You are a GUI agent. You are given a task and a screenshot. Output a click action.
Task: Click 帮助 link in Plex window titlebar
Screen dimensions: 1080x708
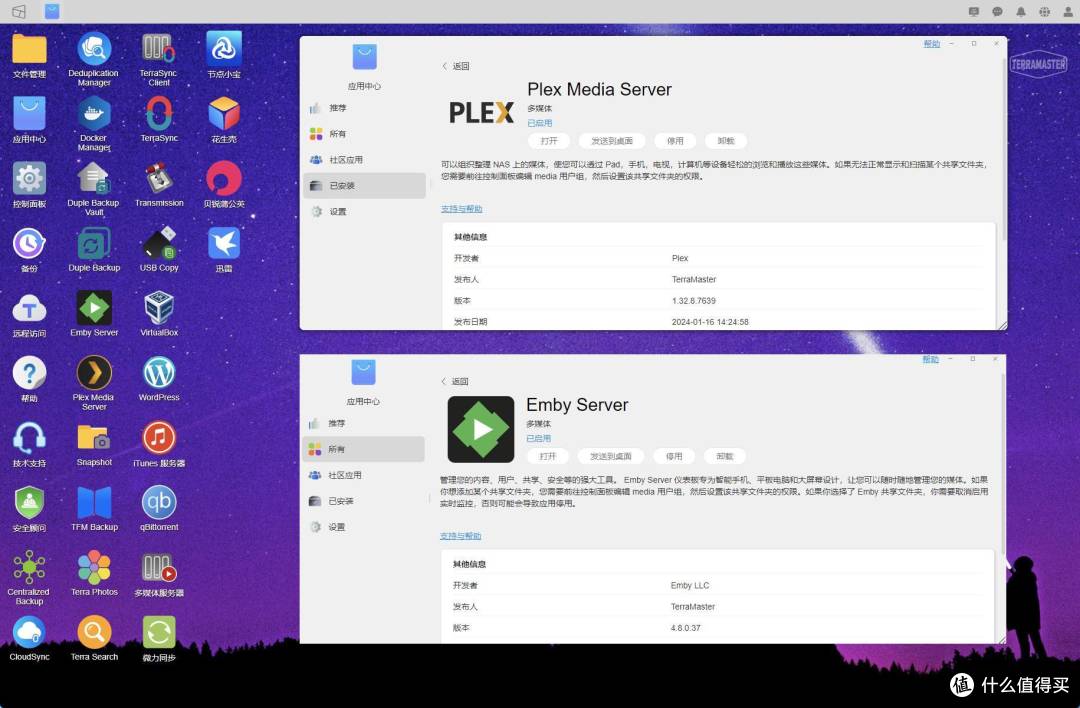pyautogui.click(x=931, y=43)
